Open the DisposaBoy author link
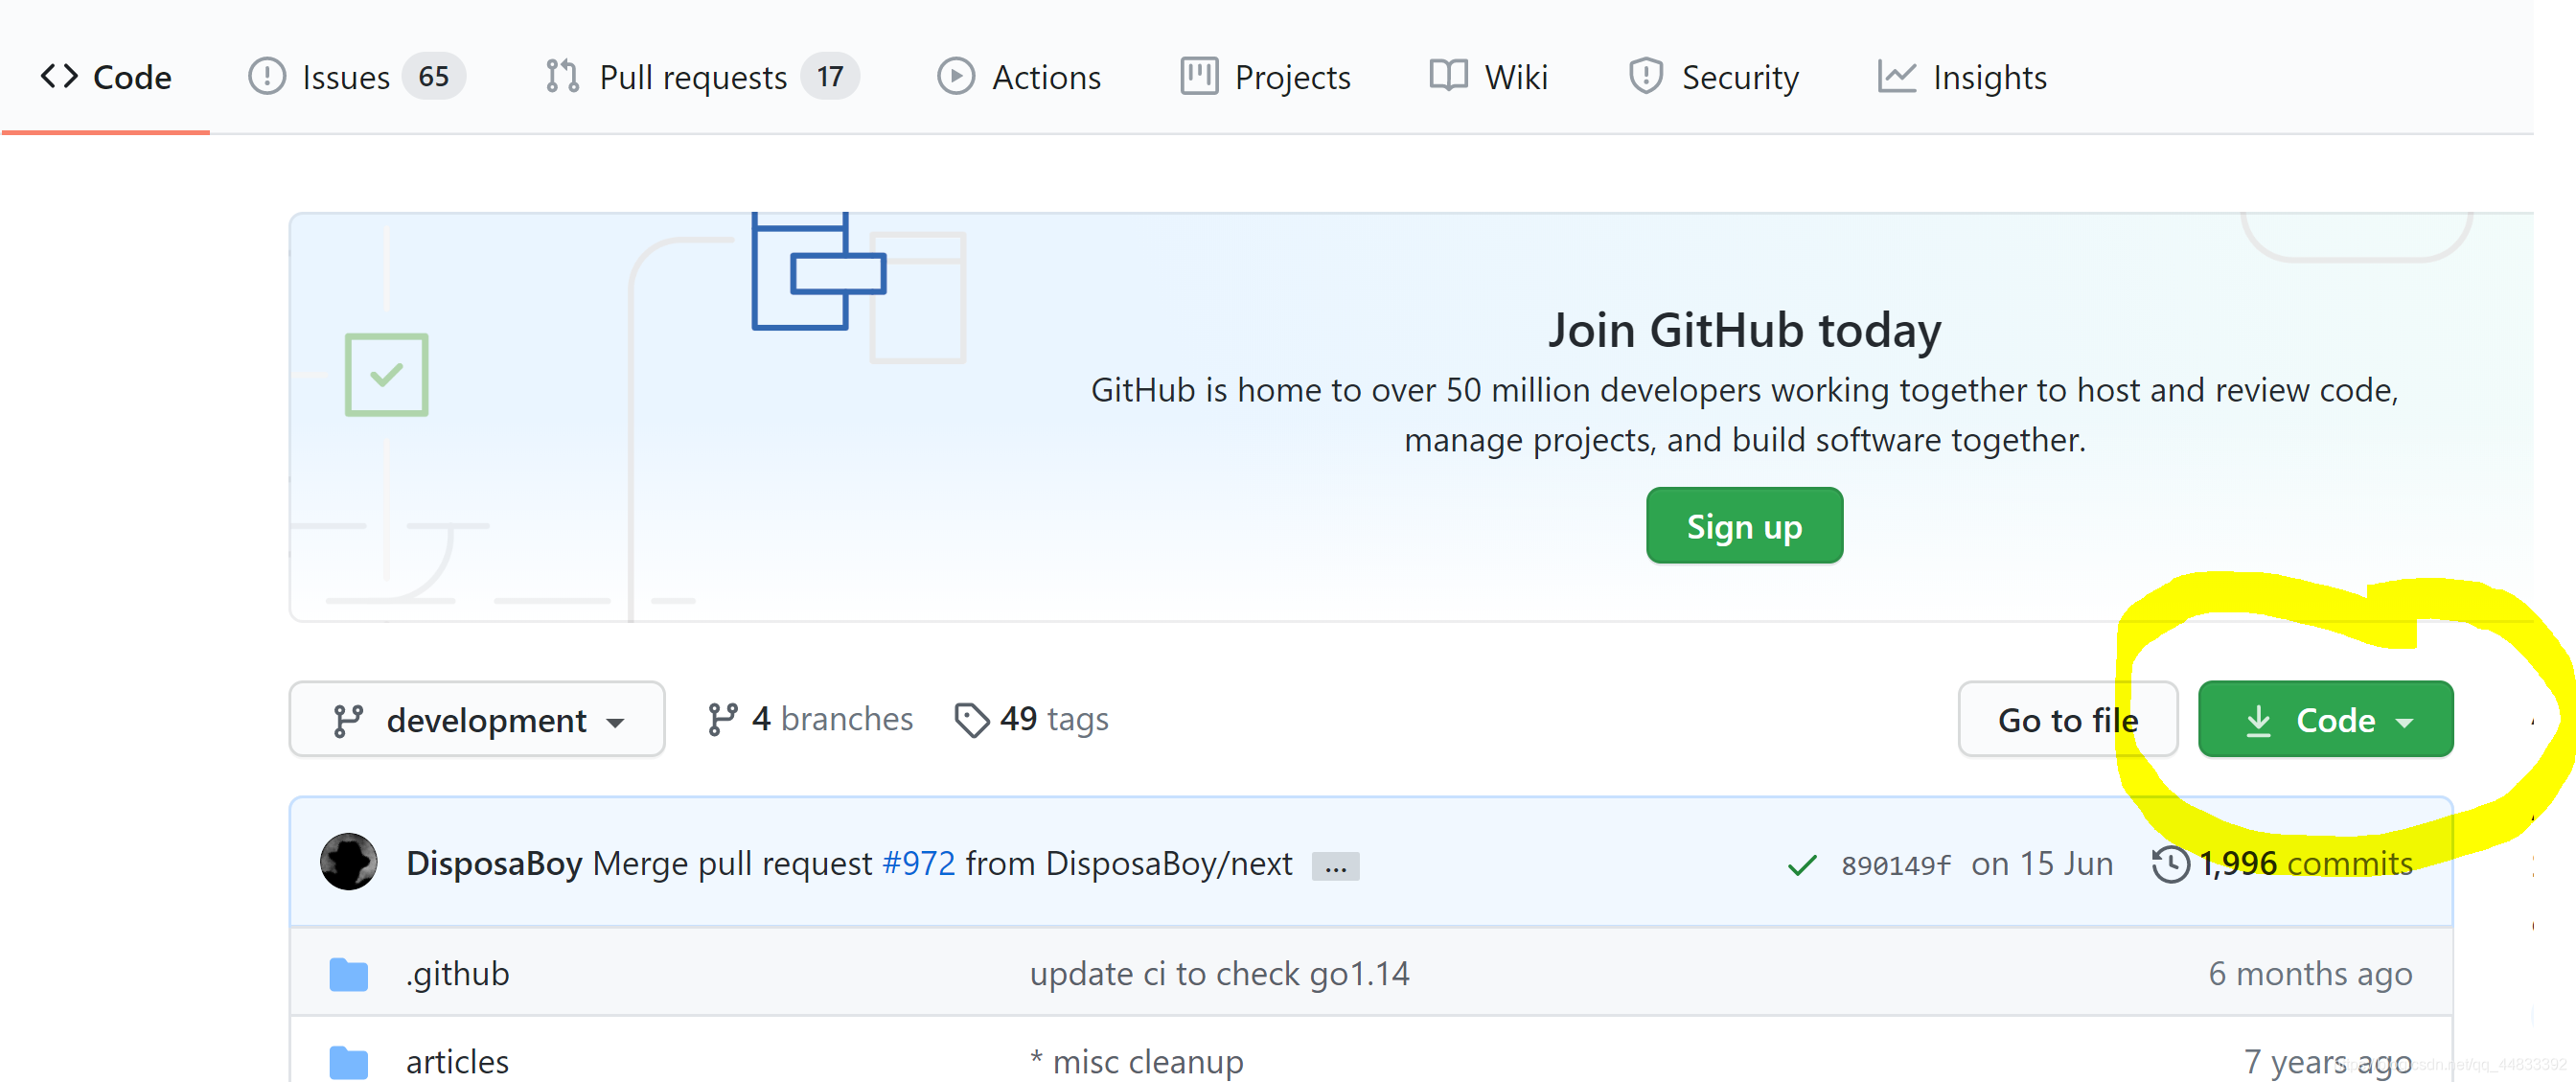 click(x=494, y=863)
